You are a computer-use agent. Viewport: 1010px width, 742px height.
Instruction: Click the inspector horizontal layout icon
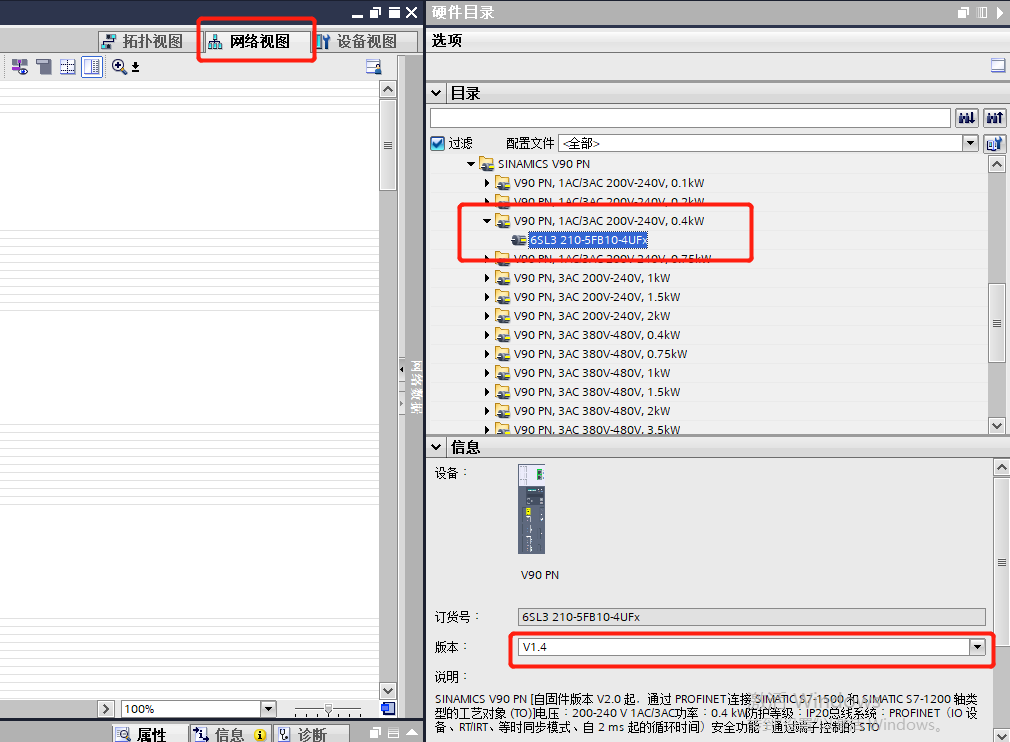(394, 733)
